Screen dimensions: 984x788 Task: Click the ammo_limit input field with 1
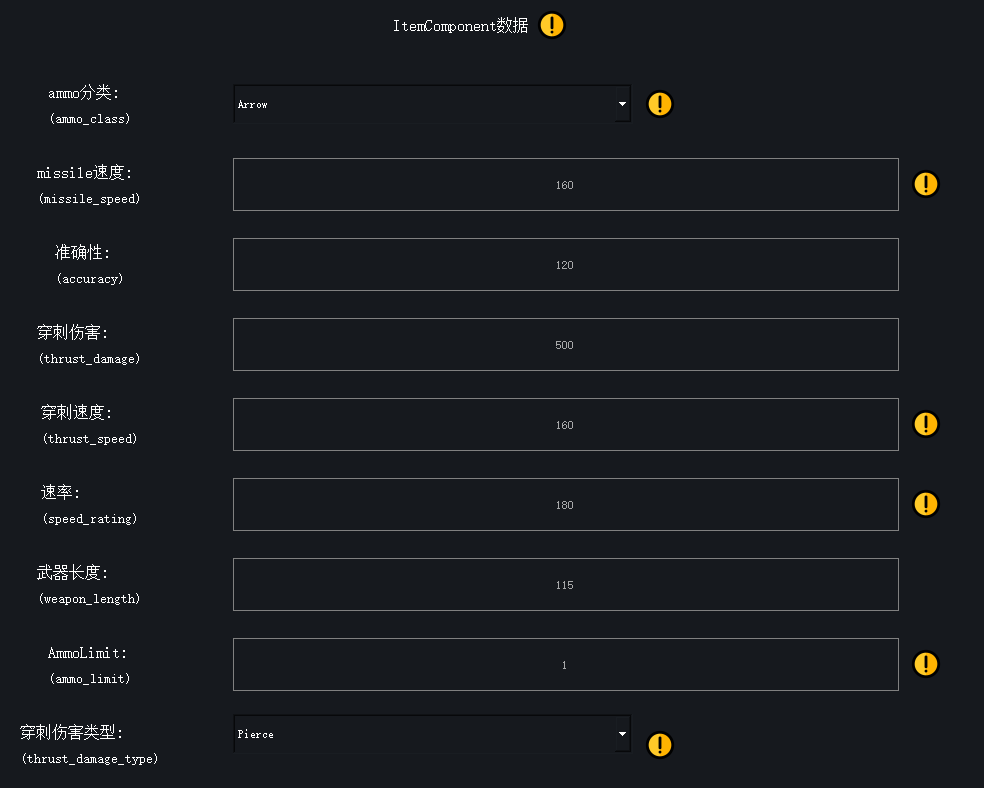[x=565, y=664]
